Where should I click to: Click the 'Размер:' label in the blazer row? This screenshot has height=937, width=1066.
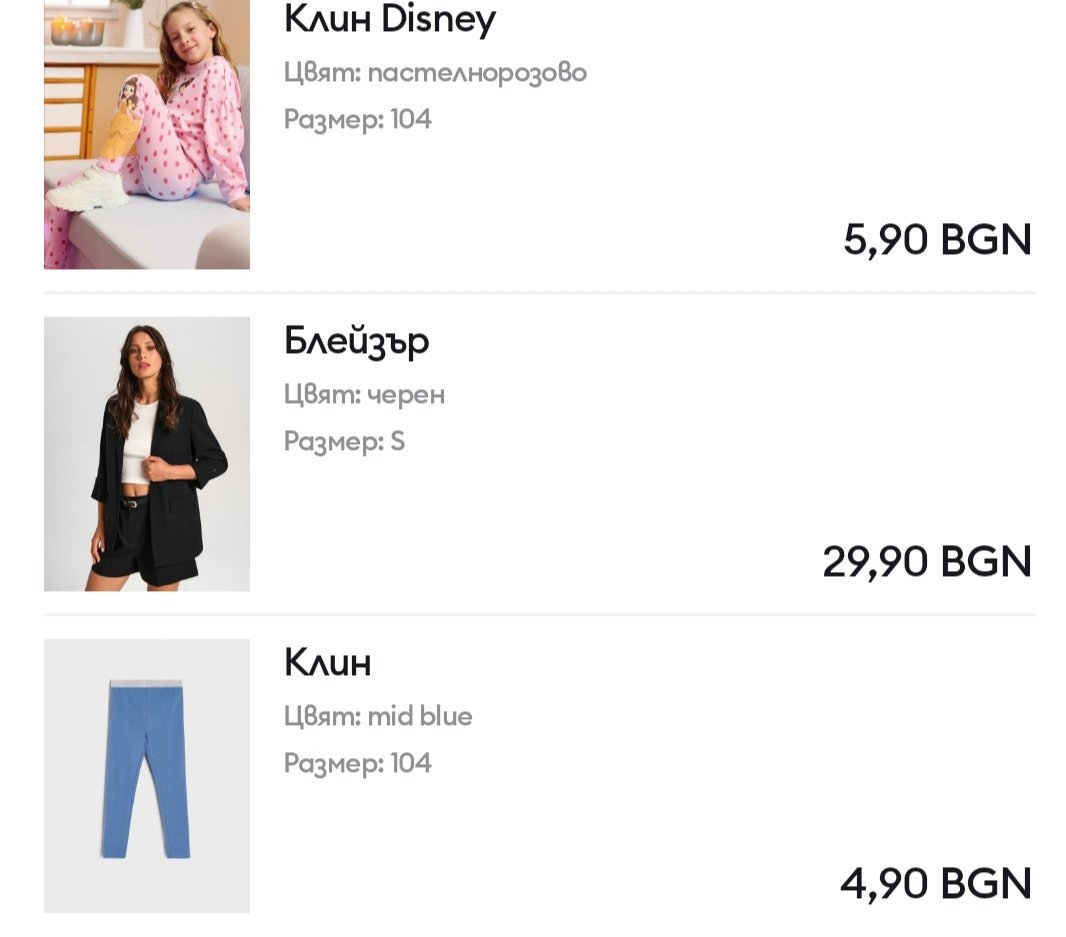tap(333, 442)
